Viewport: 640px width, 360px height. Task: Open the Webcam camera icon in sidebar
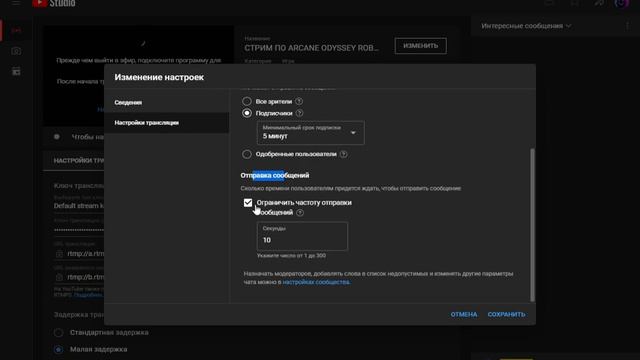(x=16, y=51)
